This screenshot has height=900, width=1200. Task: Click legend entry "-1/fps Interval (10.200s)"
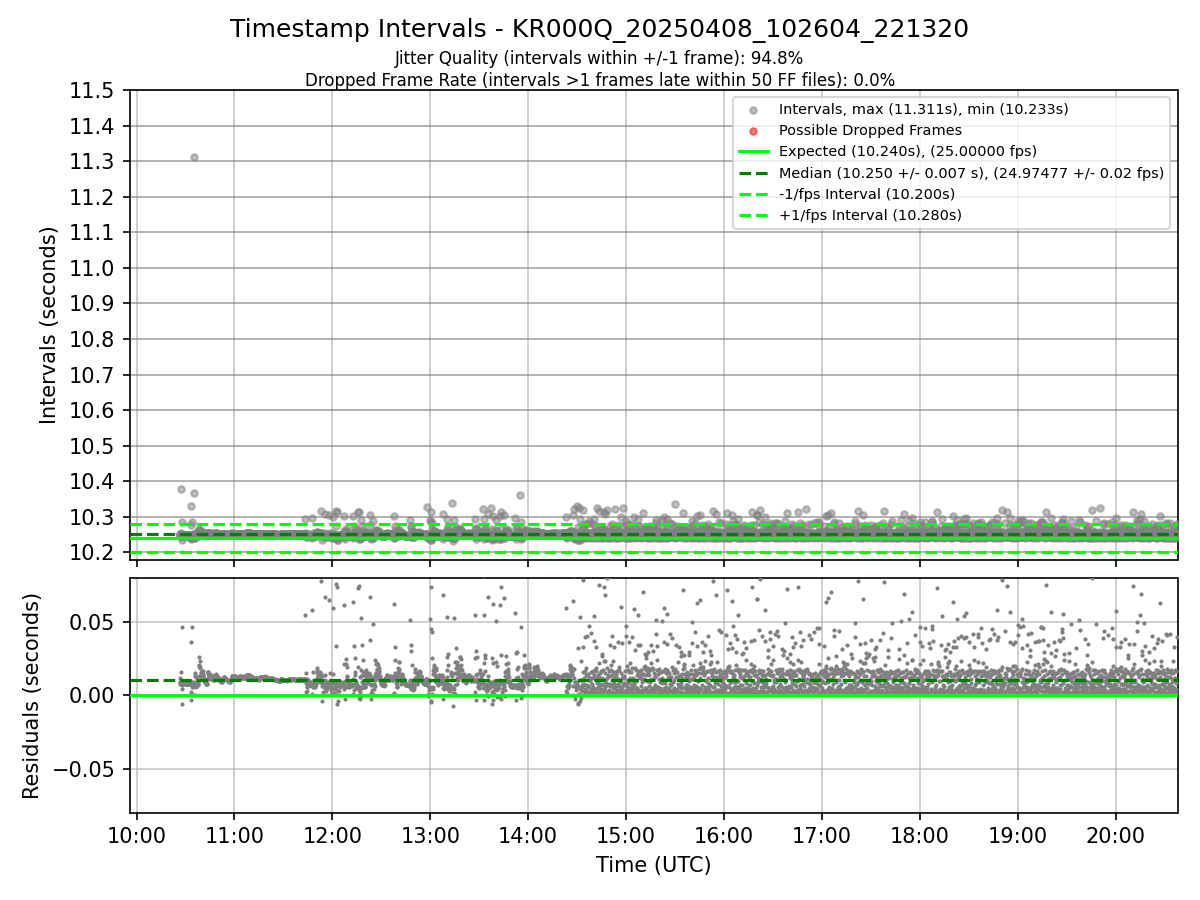coord(866,194)
